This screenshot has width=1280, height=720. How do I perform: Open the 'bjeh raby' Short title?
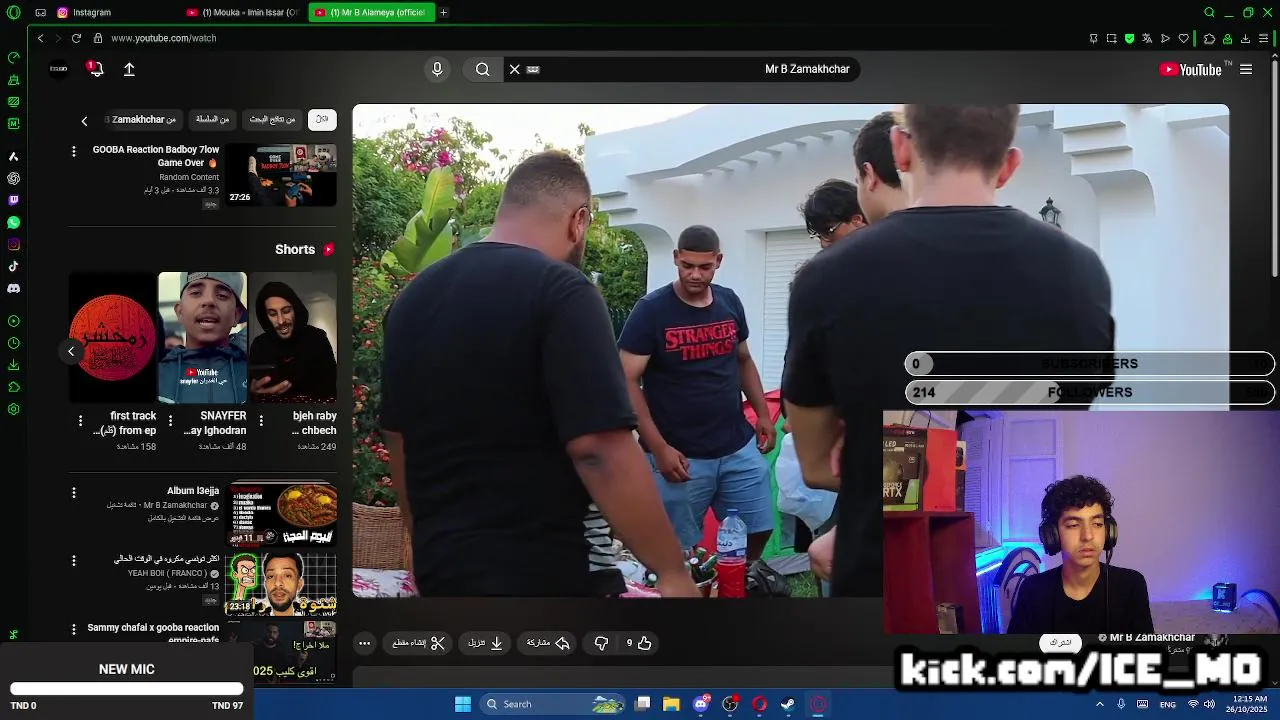[314, 423]
